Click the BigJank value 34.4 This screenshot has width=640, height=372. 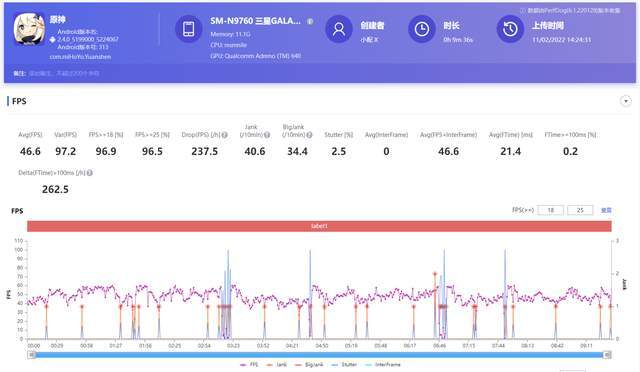[x=297, y=151]
